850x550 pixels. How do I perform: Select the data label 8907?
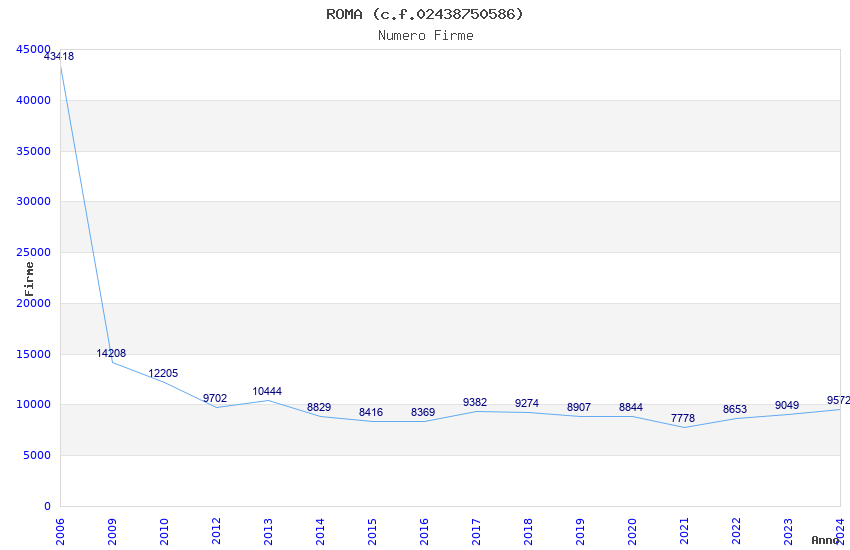pos(579,407)
